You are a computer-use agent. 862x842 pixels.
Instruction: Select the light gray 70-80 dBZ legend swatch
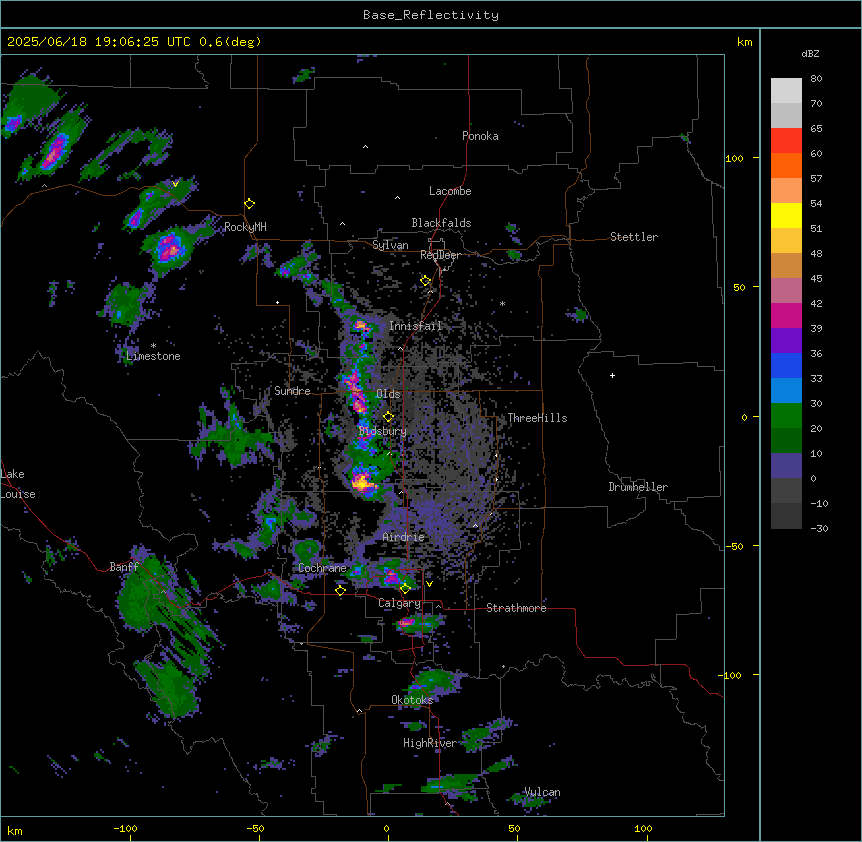(786, 91)
